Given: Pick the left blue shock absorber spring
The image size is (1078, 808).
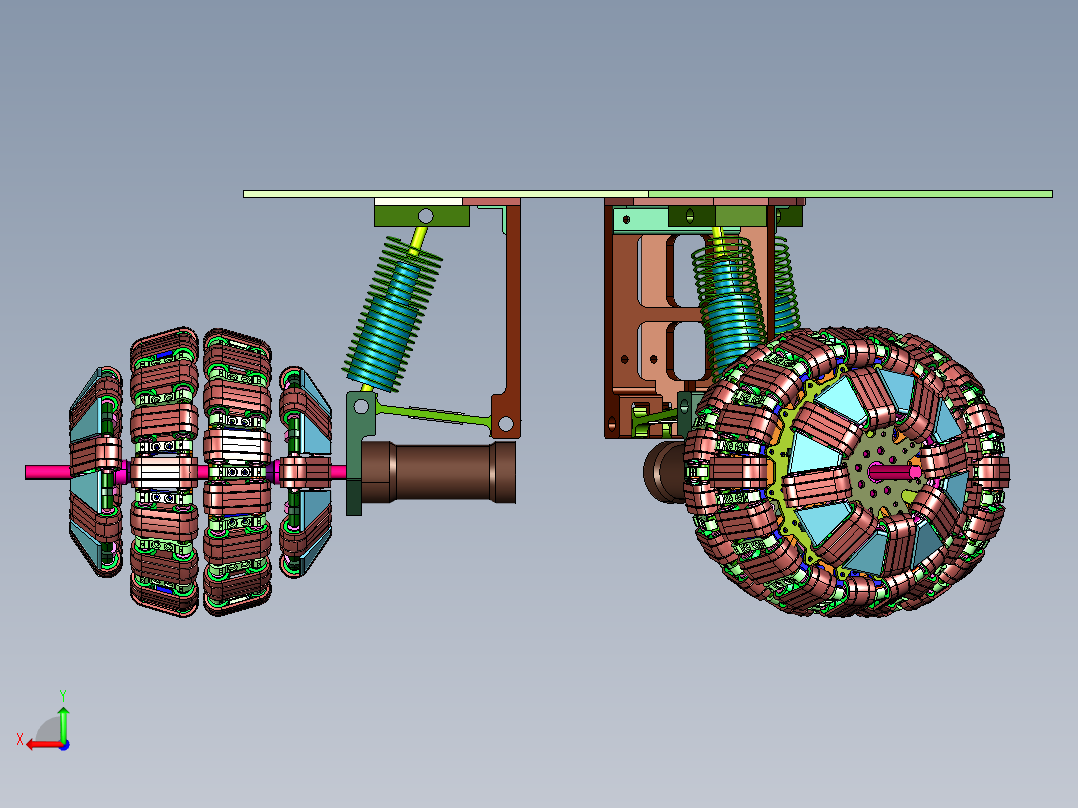Looking at the screenshot, I should click(393, 315).
